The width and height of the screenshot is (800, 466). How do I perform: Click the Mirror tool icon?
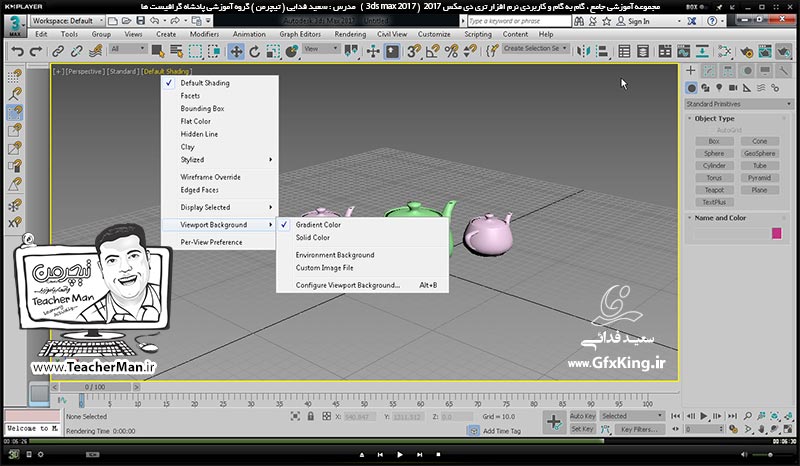(583, 52)
